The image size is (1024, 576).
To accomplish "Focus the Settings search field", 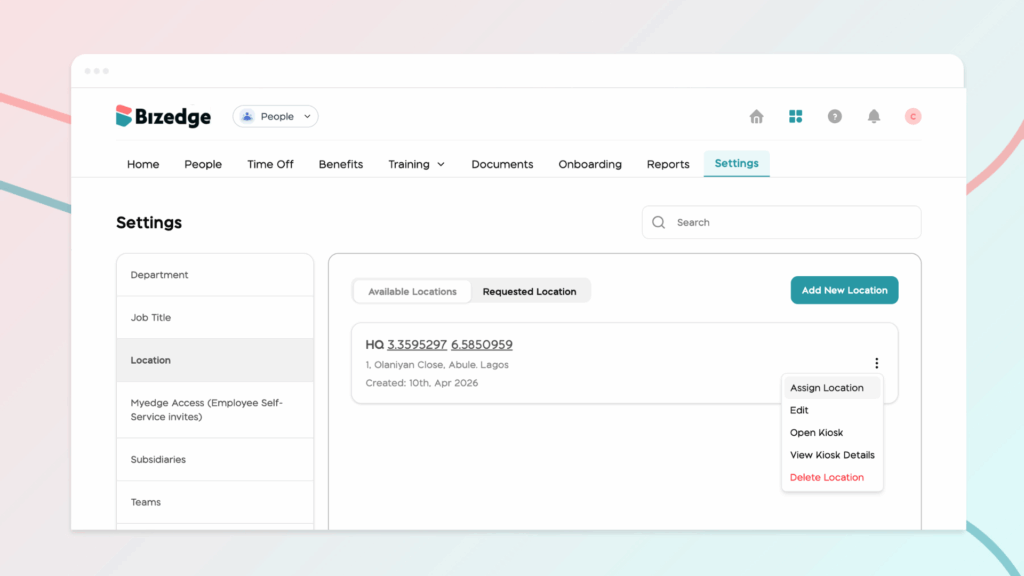I will click(x=782, y=223).
